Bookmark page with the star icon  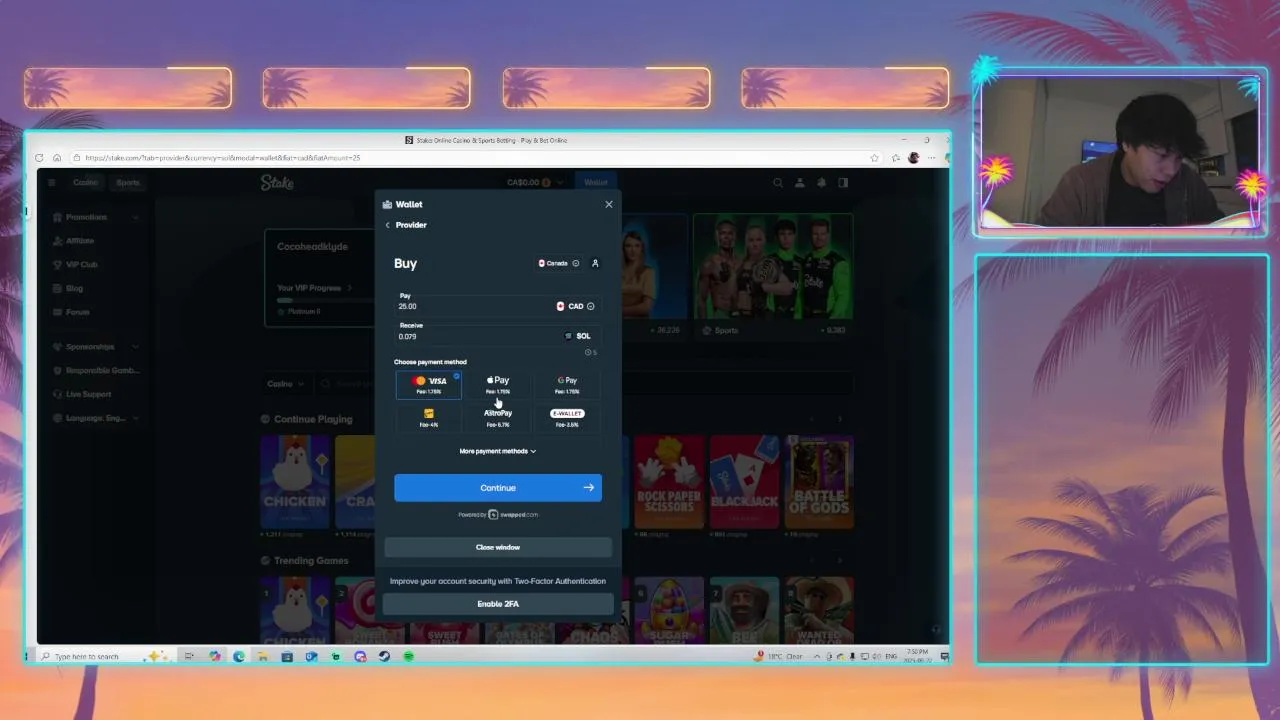pyautogui.click(x=875, y=158)
